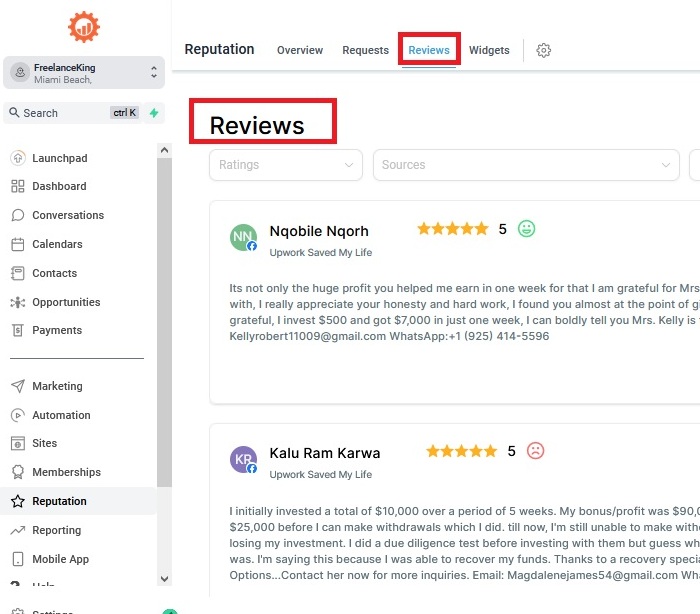Click the sidebar scrollbar down arrow
This screenshot has width=700, height=614.
[x=164, y=579]
